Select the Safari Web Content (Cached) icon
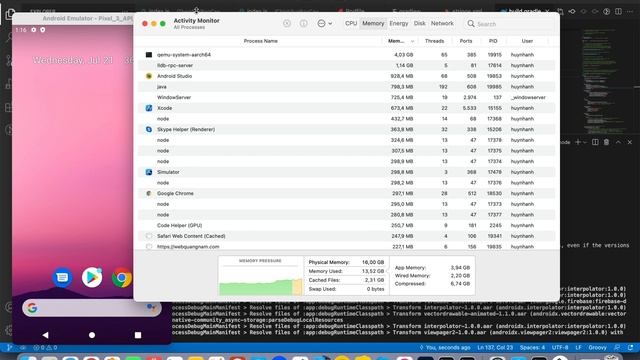Image resolution: width=640 pixels, height=360 pixels. click(149, 236)
